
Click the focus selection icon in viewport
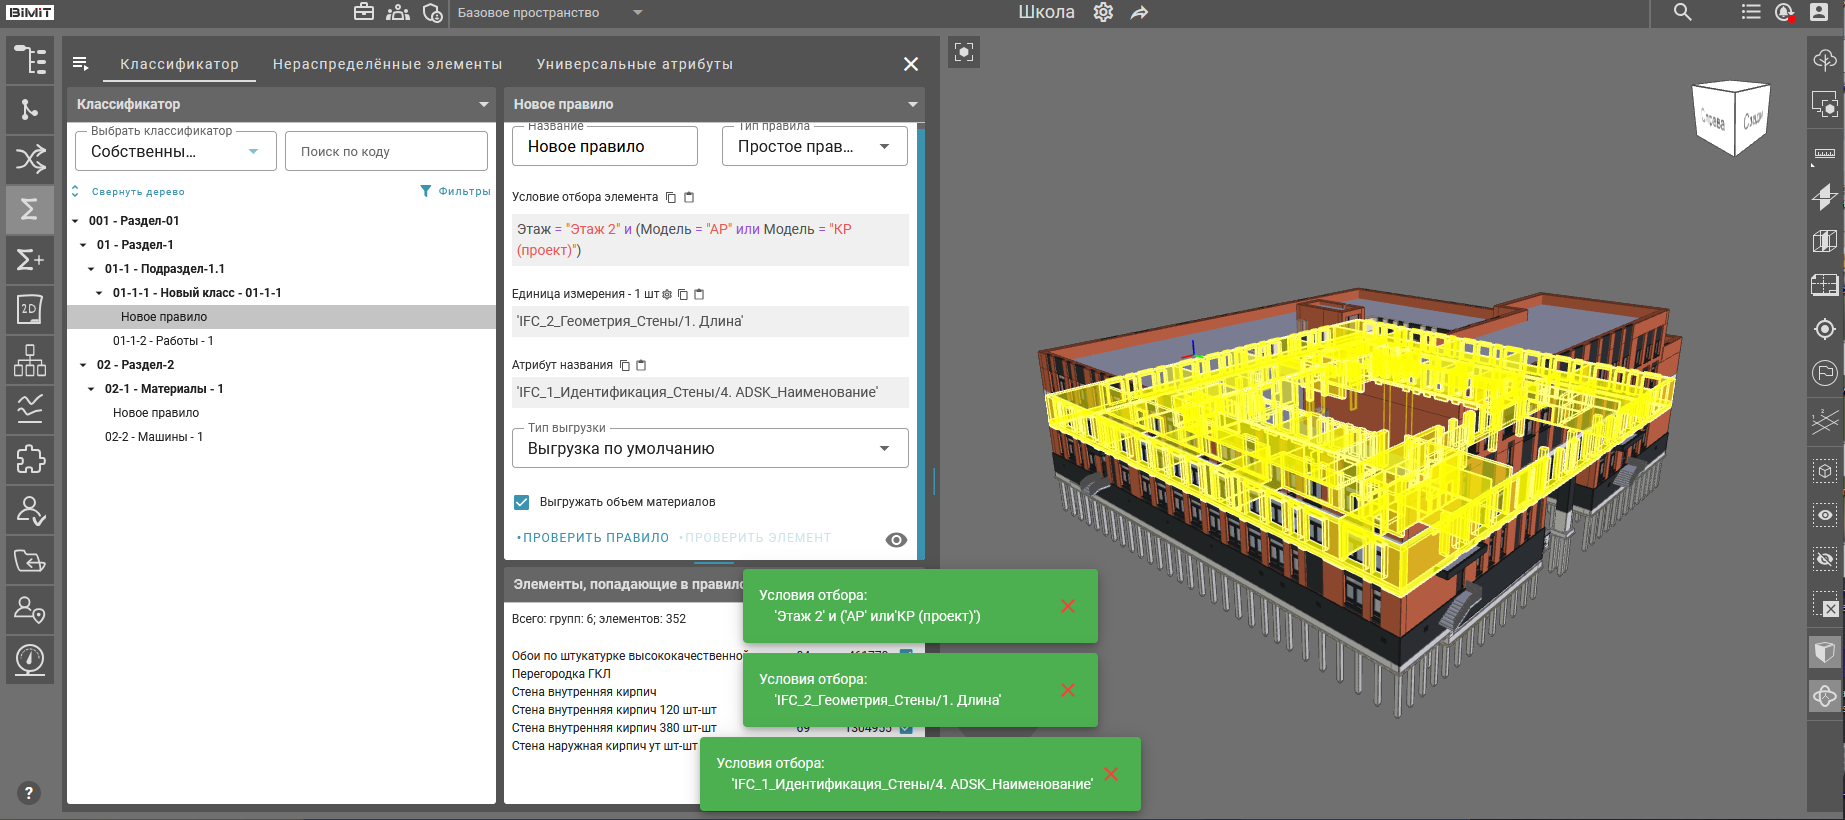pyautogui.click(x=964, y=52)
